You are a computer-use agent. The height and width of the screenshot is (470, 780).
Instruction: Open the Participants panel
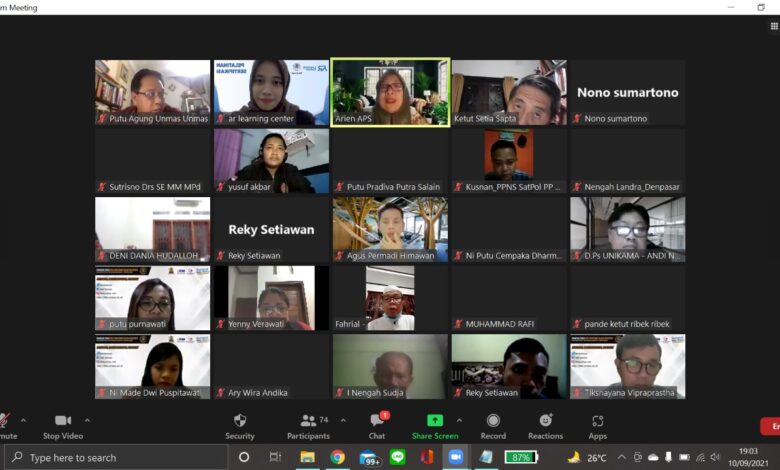click(x=308, y=425)
